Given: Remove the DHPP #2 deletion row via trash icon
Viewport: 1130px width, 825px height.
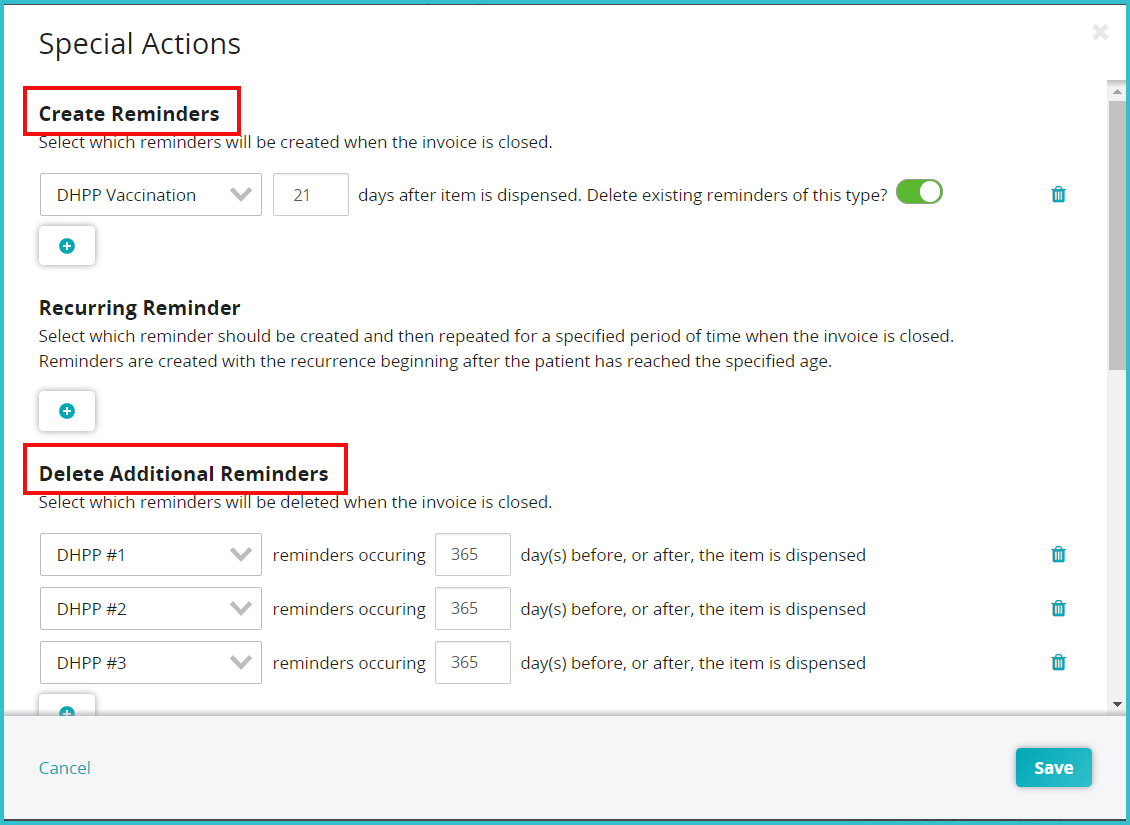Looking at the screenshot, I should click(1058, 608).
